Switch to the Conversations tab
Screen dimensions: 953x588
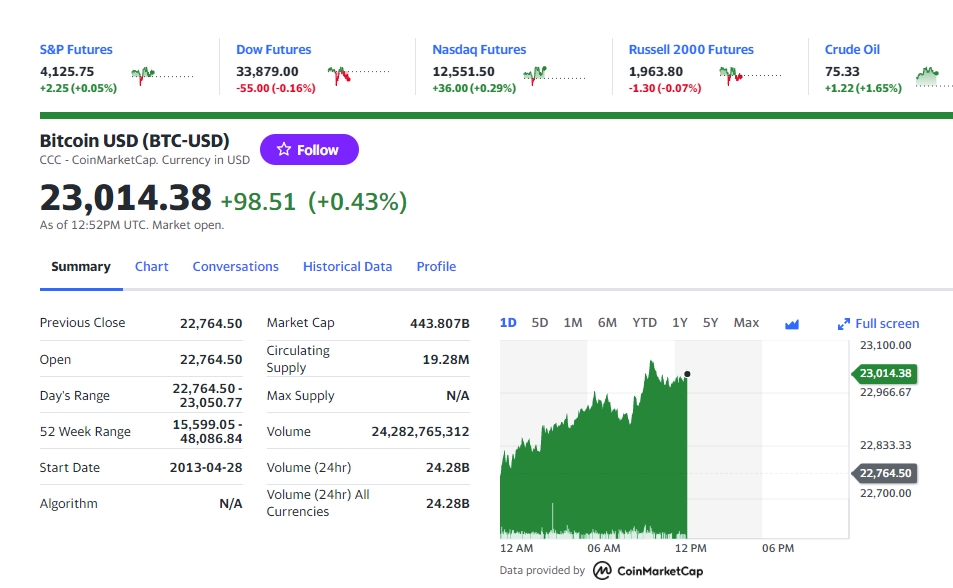[x=235, y=266]
